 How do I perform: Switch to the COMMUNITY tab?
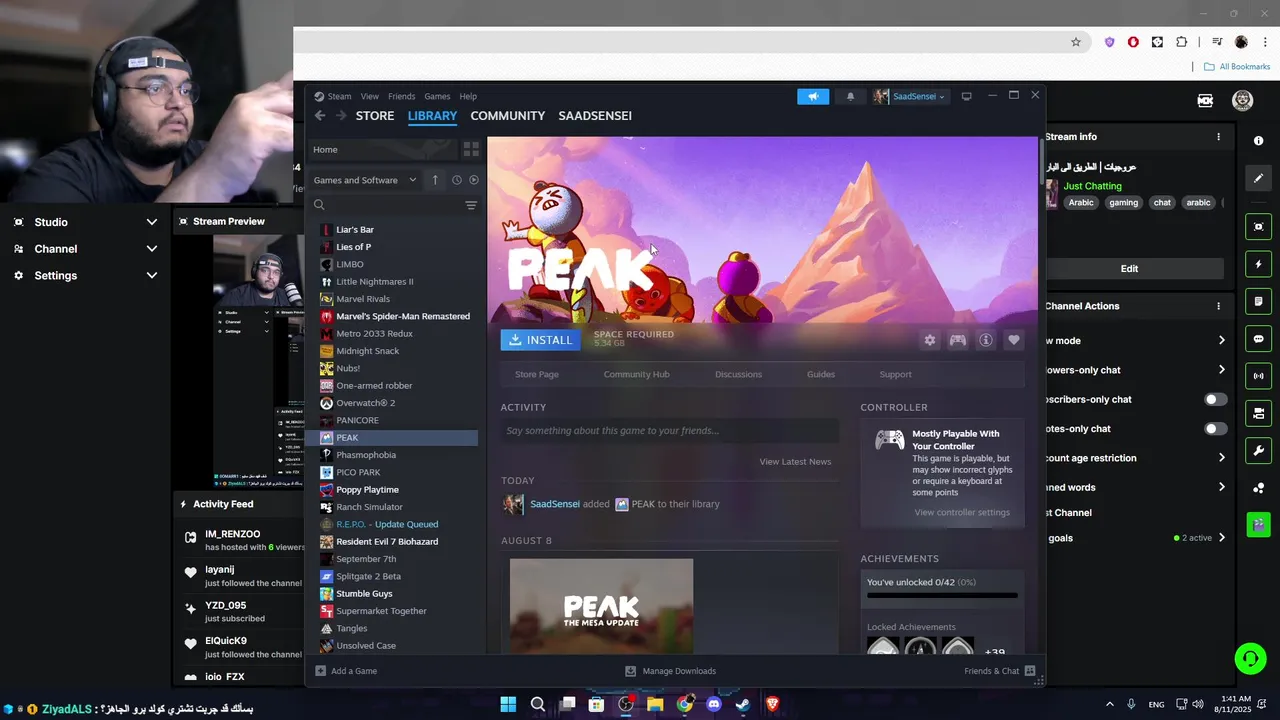click(x=508, y=116)
